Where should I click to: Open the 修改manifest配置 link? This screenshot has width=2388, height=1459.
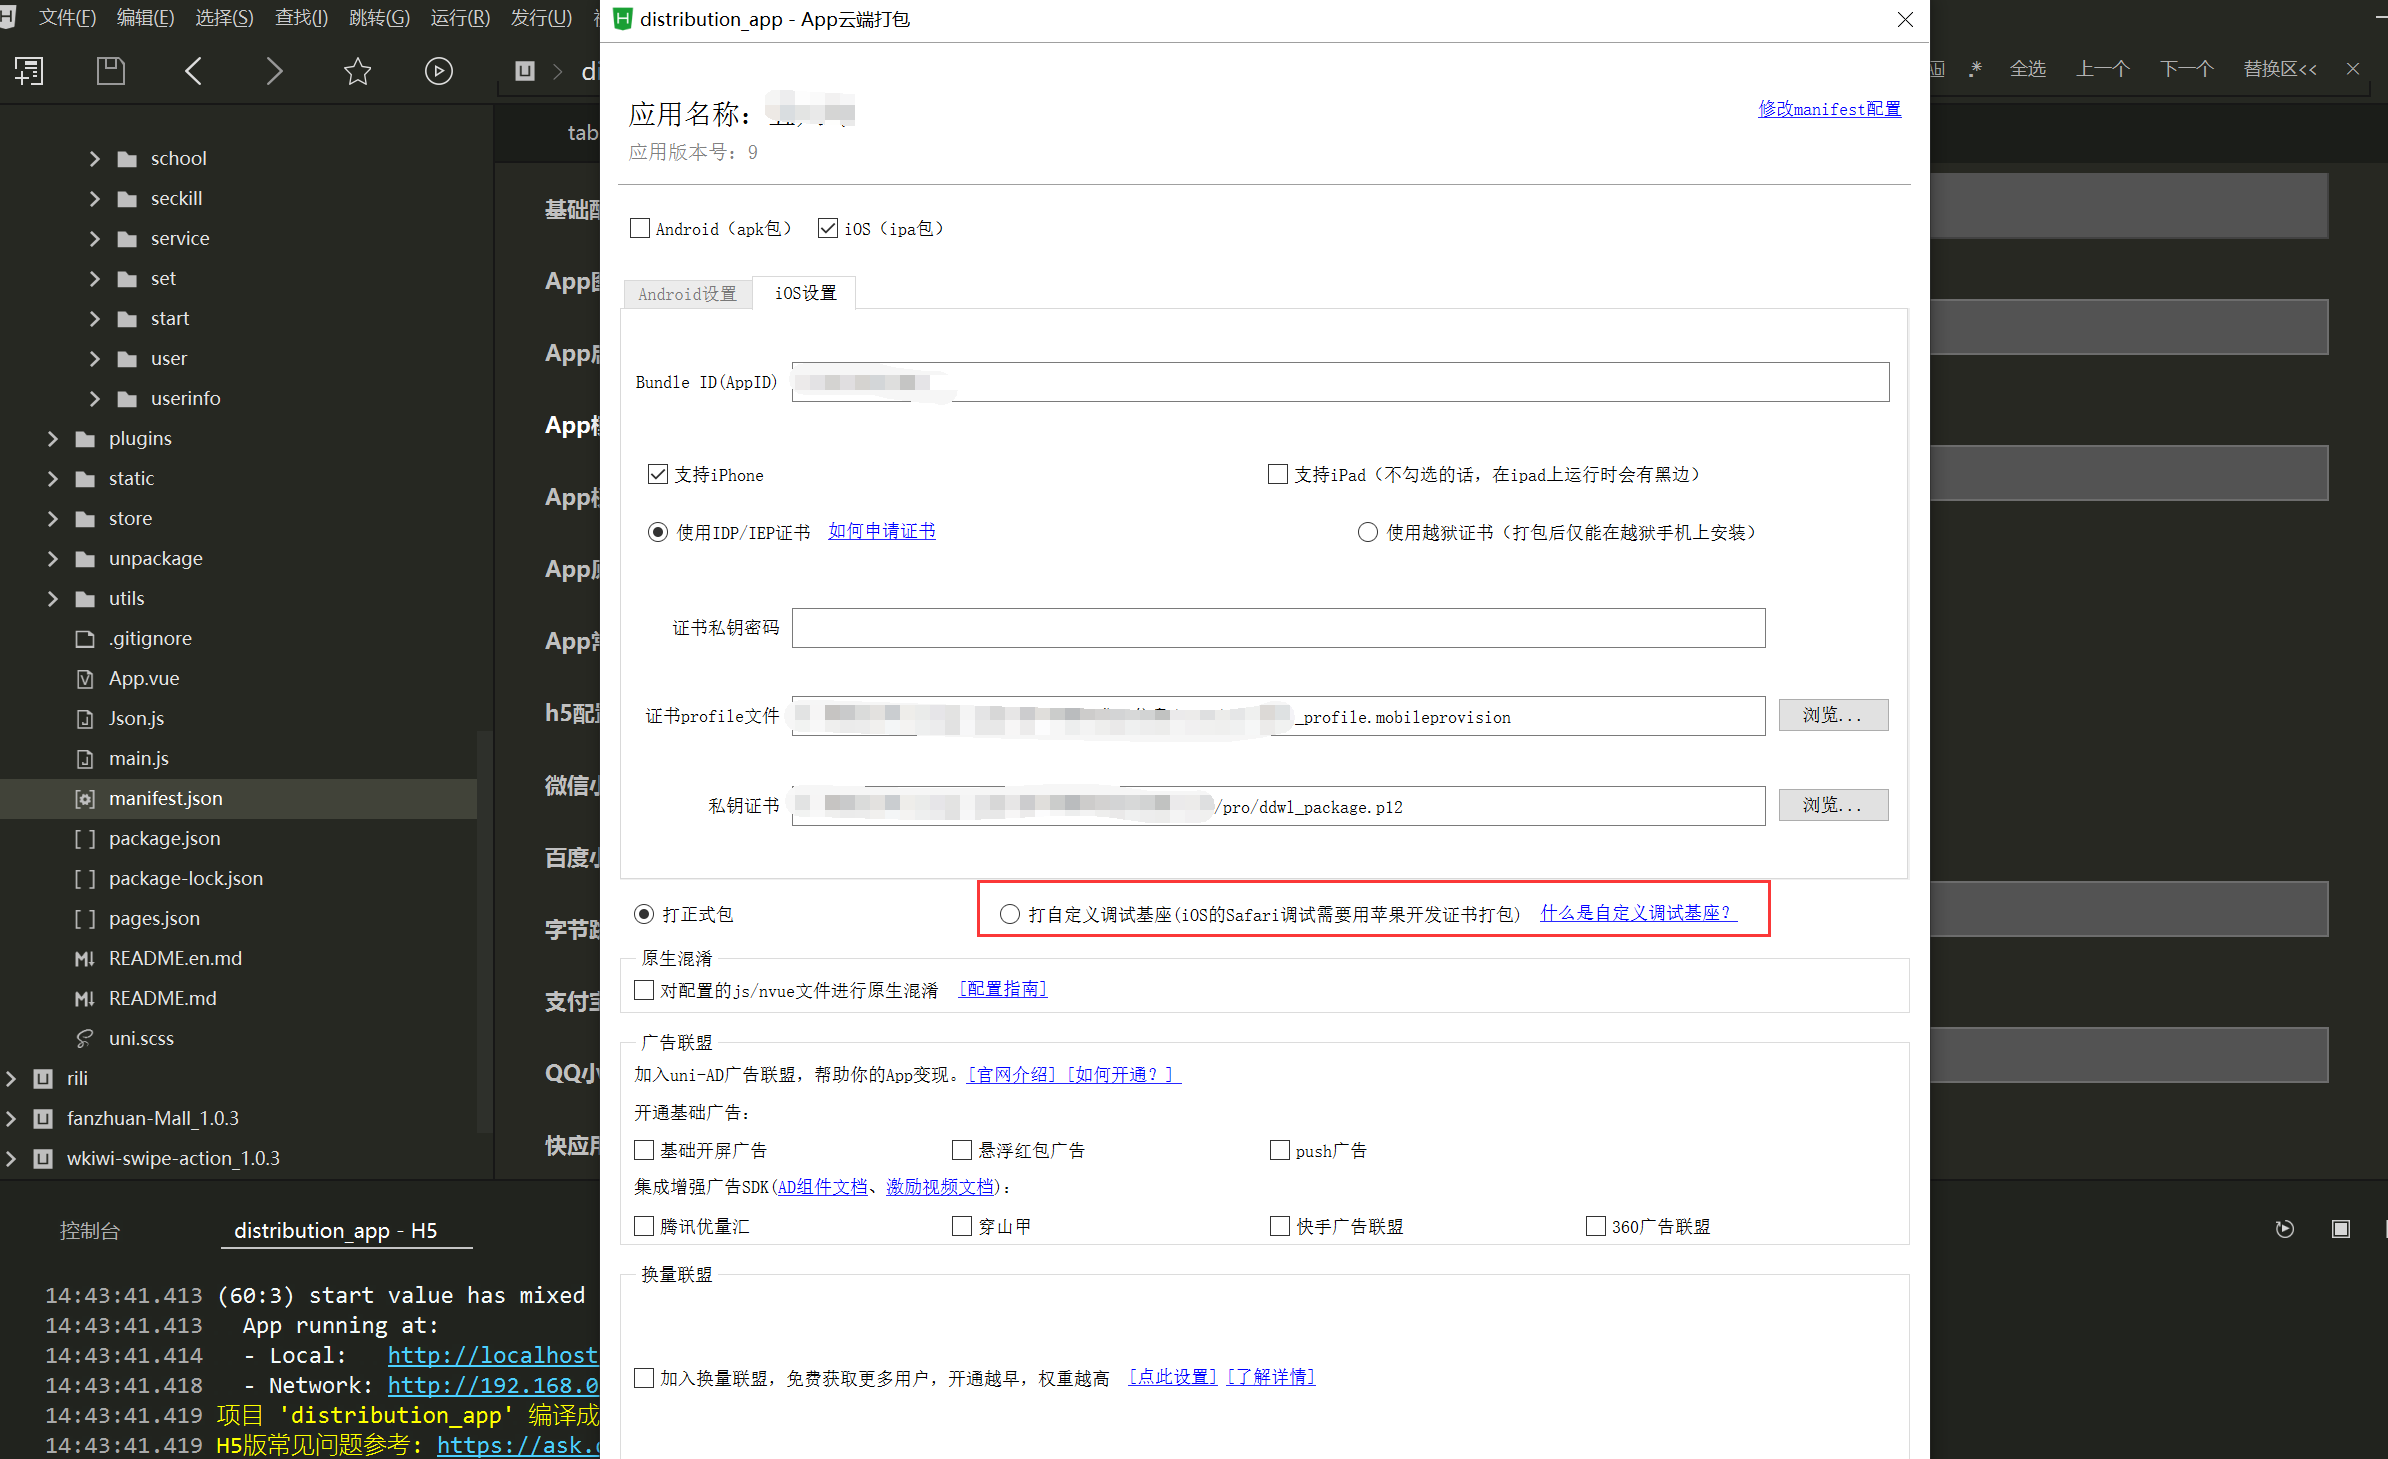[1829, 109]
